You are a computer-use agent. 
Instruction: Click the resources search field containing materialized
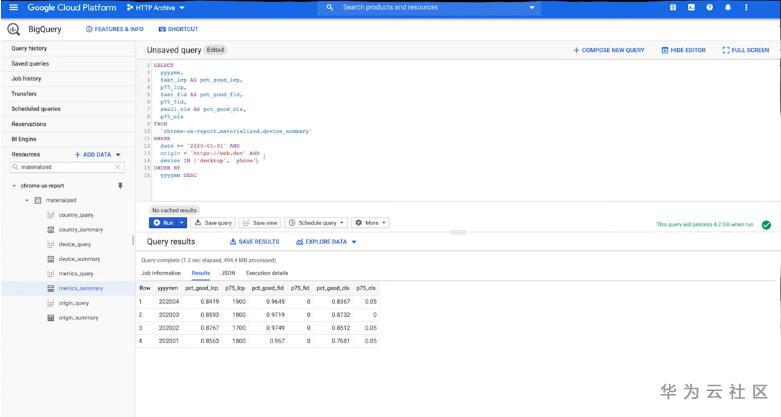click(x=67, y=167)
